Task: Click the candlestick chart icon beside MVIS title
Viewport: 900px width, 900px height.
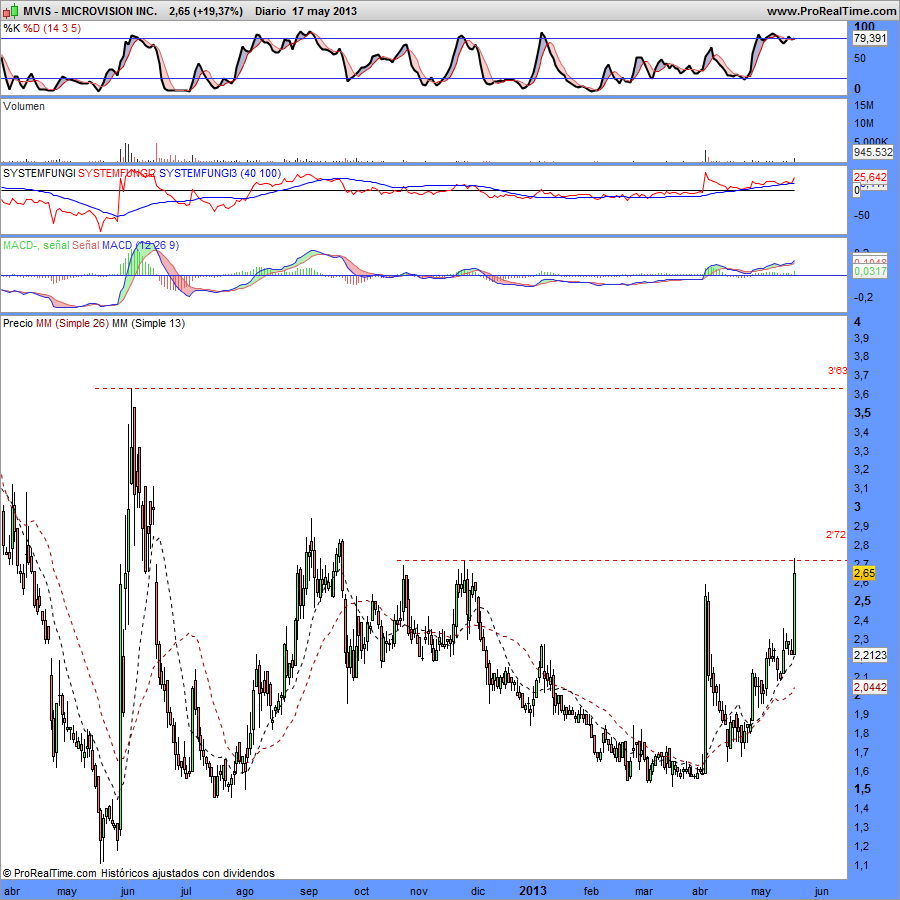Action: (x=10, y=11)
